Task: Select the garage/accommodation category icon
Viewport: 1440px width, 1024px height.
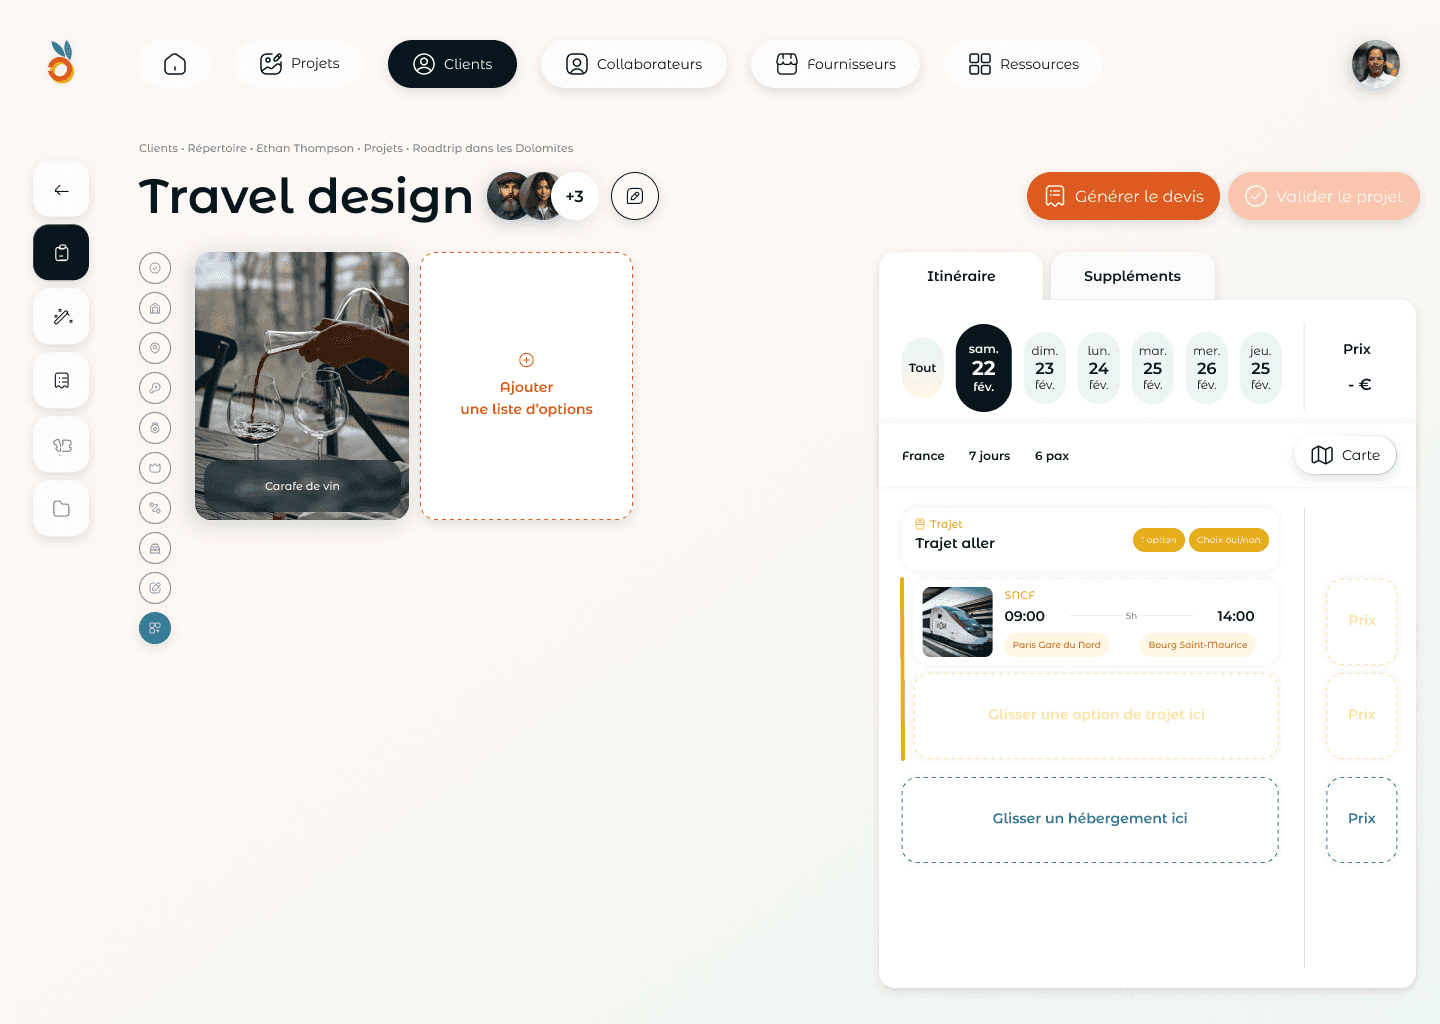Action: 155,308
